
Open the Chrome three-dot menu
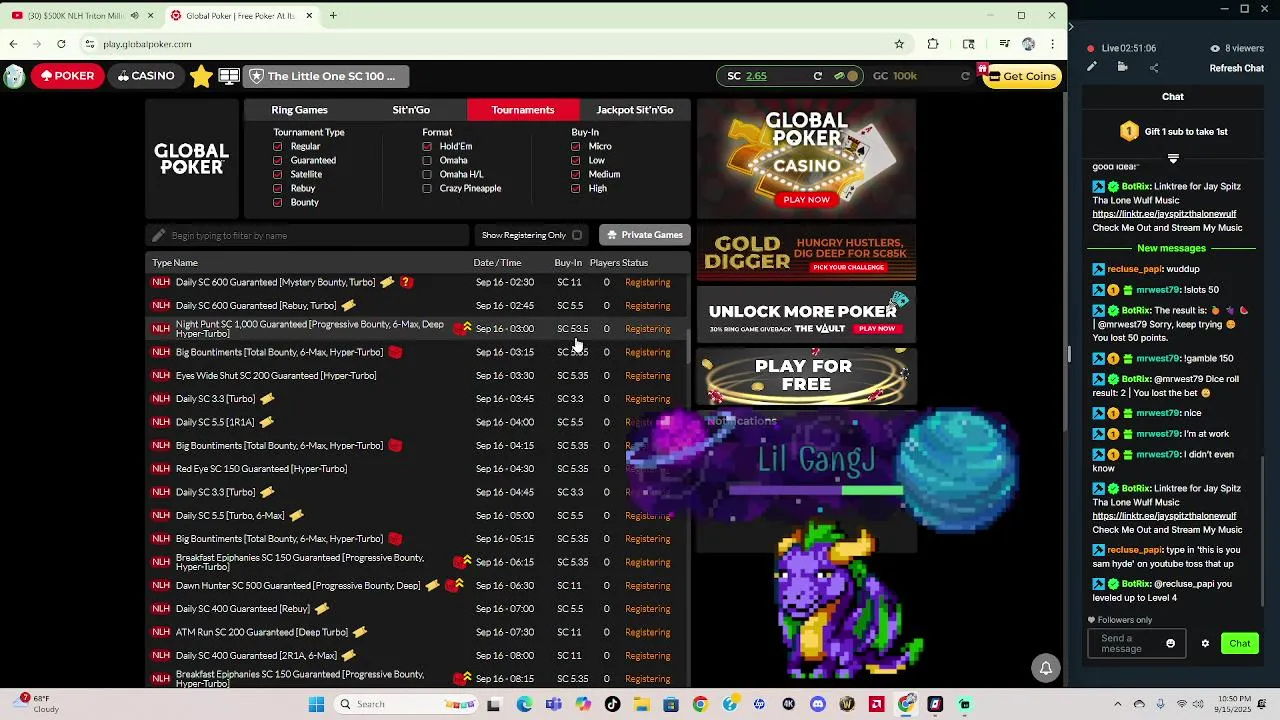[x=1051, y=44]
